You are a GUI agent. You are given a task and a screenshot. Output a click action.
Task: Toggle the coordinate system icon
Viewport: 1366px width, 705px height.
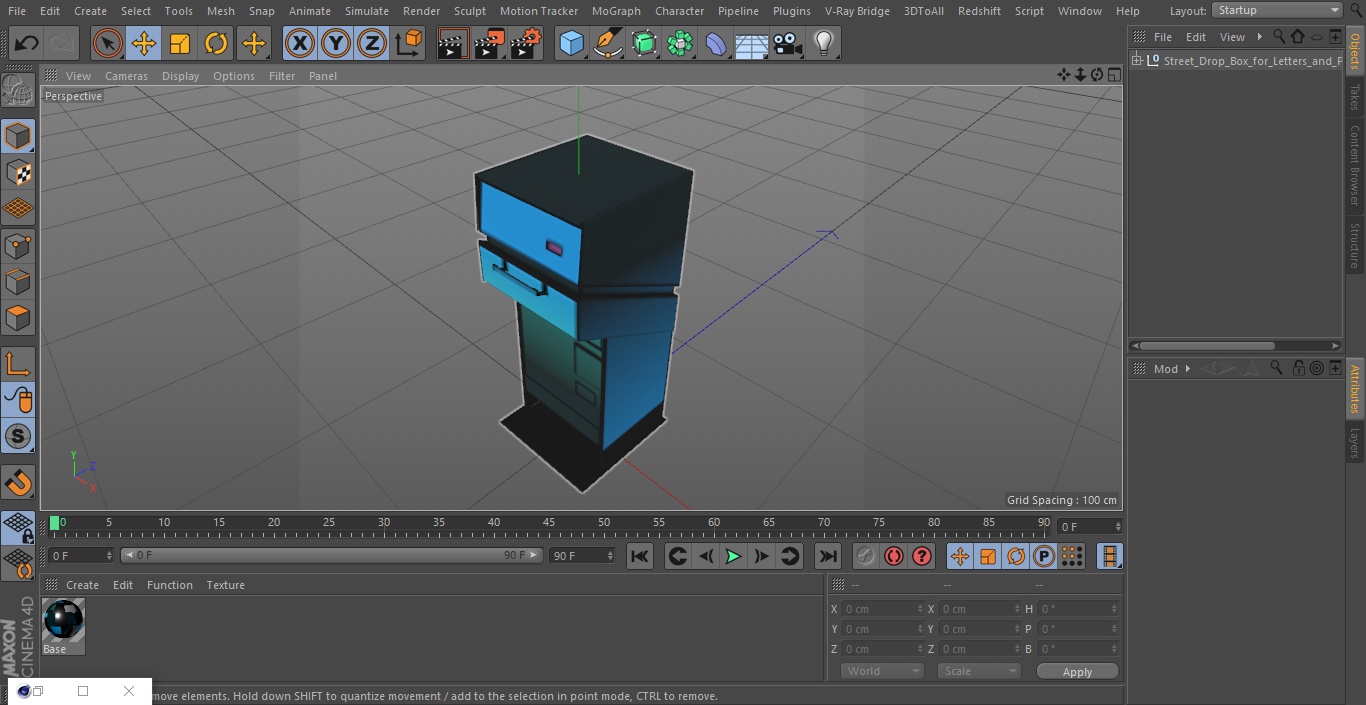[409, 43]
